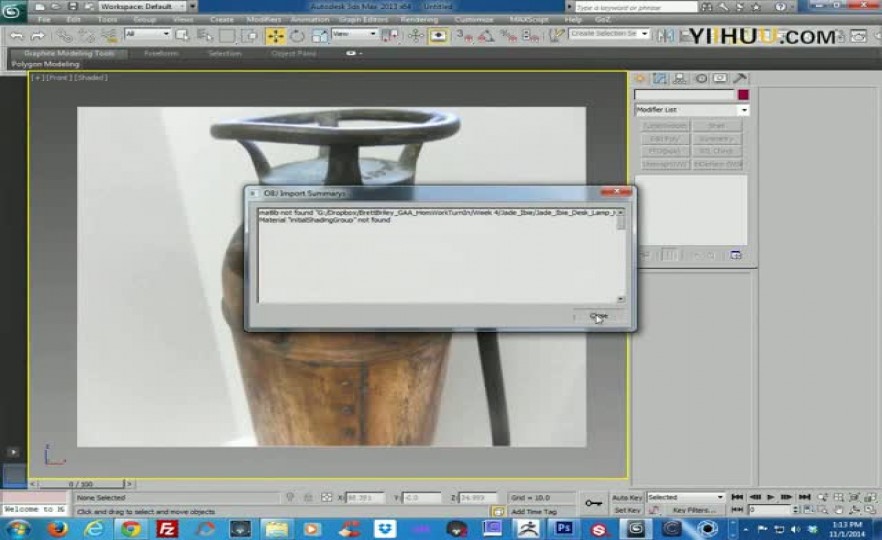Open the Modifiers menu
The image size is (882, 540).
[x=263, y=19]
